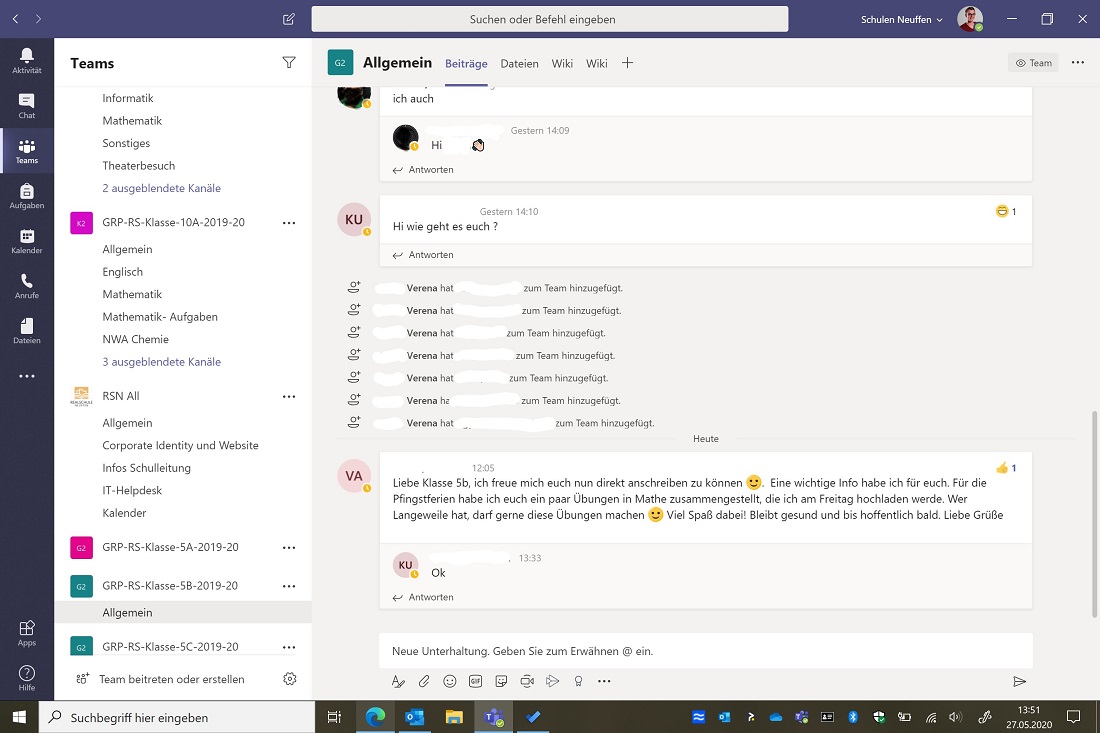This screenshot has height=733, width=1100.
Task: Click the Neue Unterhaltung input field
Action: pos(700,650)
